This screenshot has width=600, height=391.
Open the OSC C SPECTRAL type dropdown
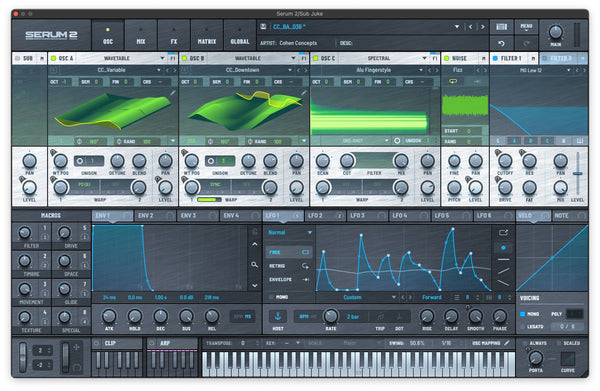click(x=424, y=58)
